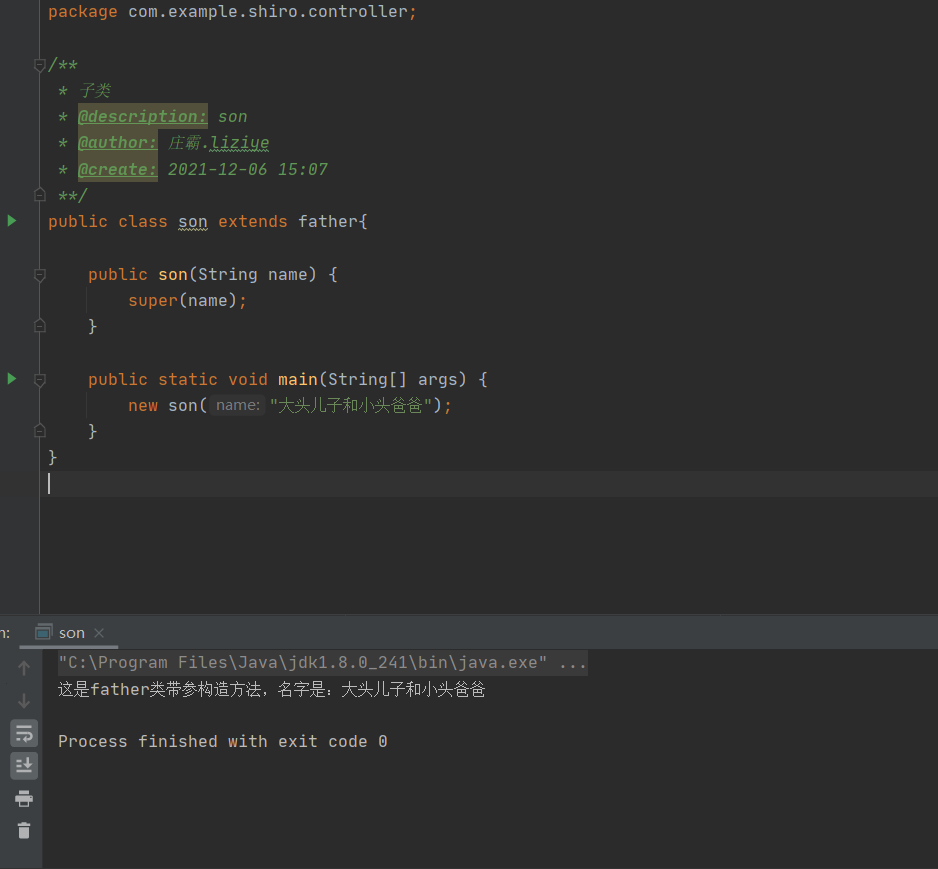This screenshot has height=869, width=938.
Task: Collapse the son constructor via gutter arrow
Action: pos(38,273)
